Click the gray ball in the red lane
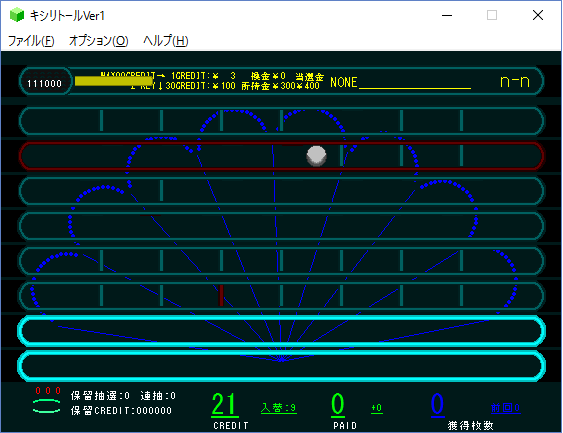 (316, 156)
